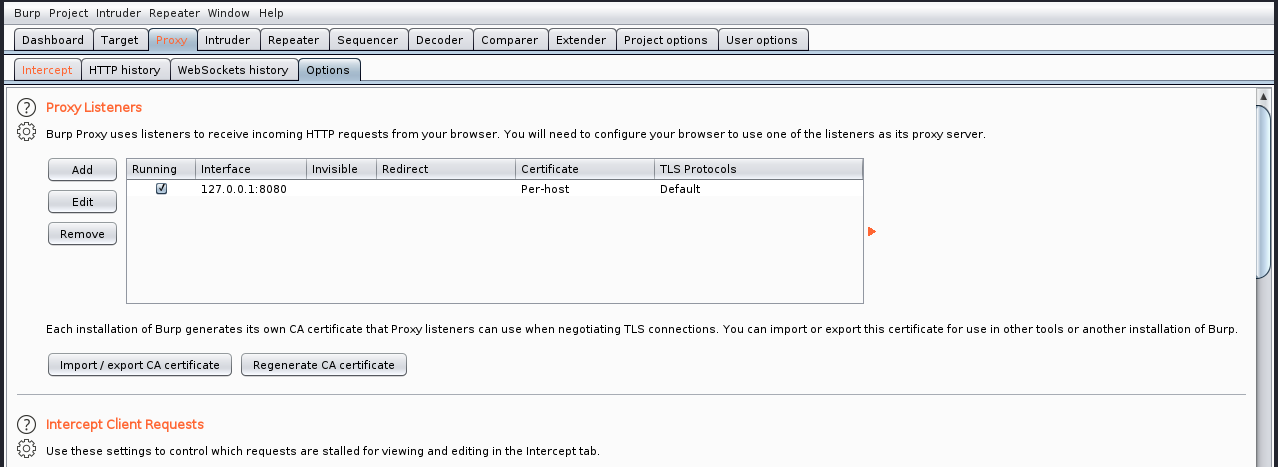Screen dimensions: 1278x467
Task: Open Proxy Listeners settings gear menu
Action: tap(27, 132)
